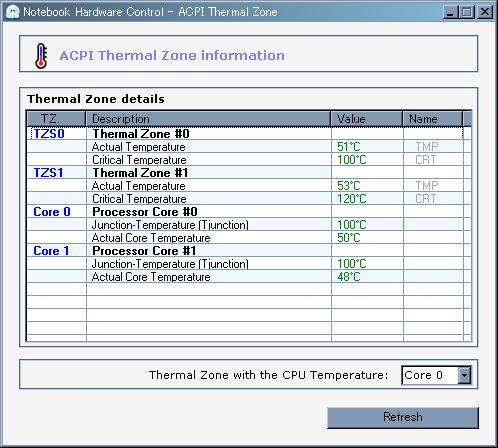Click the Value column header

pyautogui.click(x=367, y=119)
